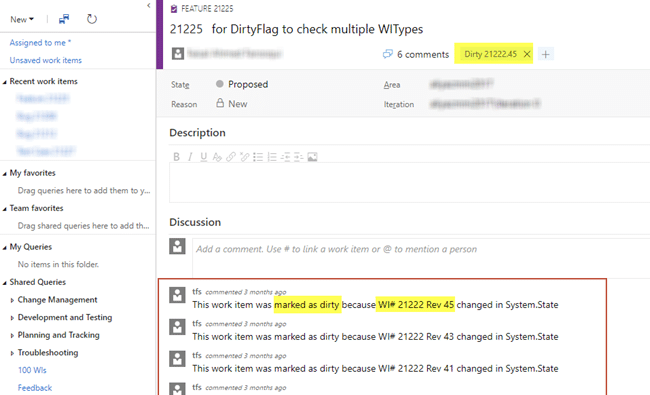Add a new tag with plus button
650x395 pixels.
coord(546,54)
